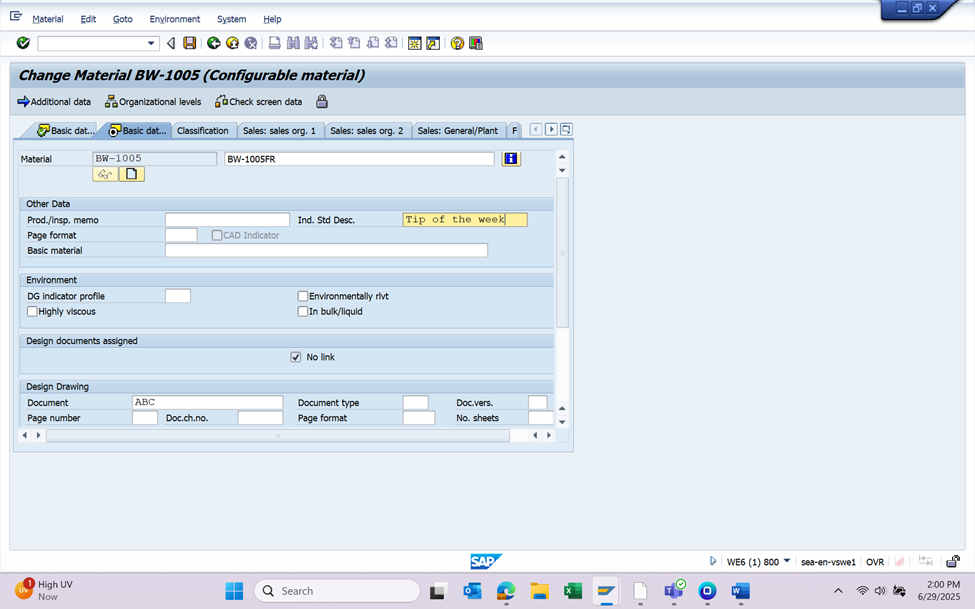Click the First Page icon
This screenshot has width=975, height=609.
click(x=336, y=43)
